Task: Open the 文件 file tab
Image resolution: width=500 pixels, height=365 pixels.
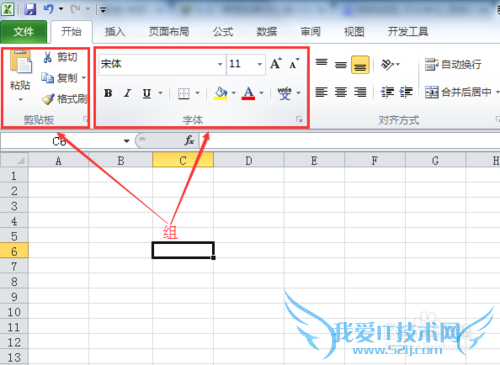Action: coord(24,32)
